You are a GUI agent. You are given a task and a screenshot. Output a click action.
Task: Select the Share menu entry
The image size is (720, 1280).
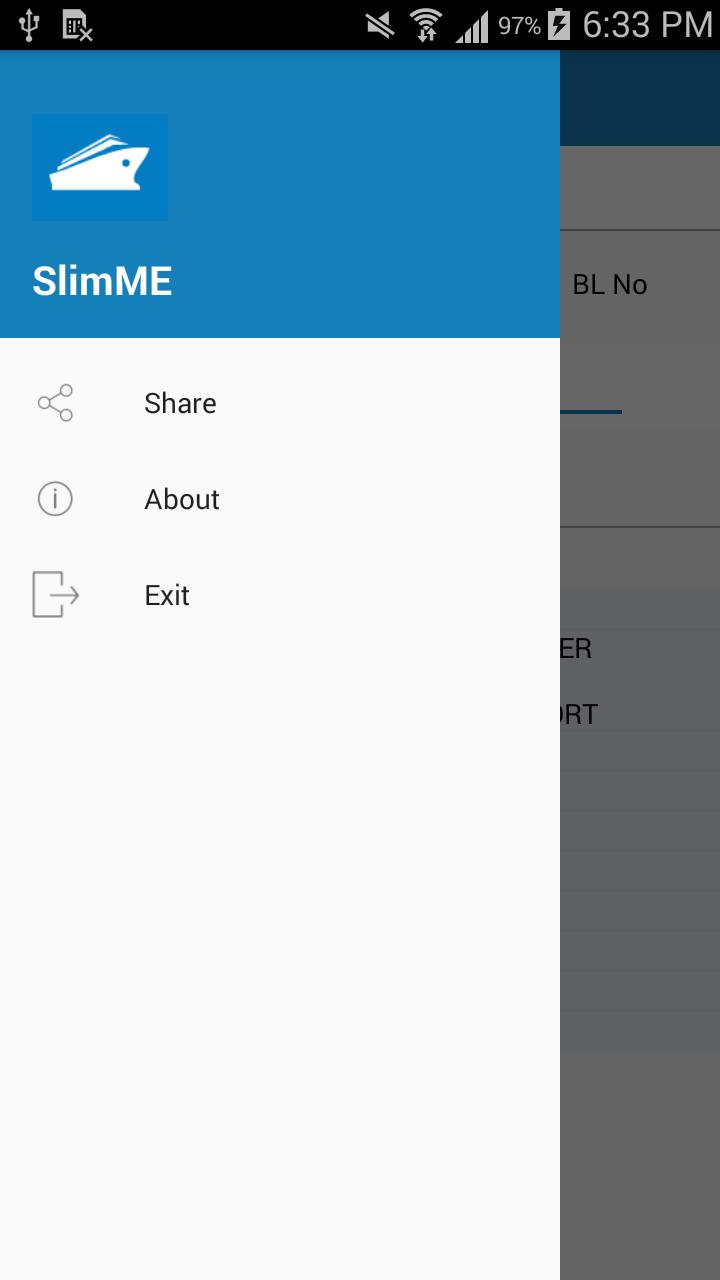click(180, 403)
